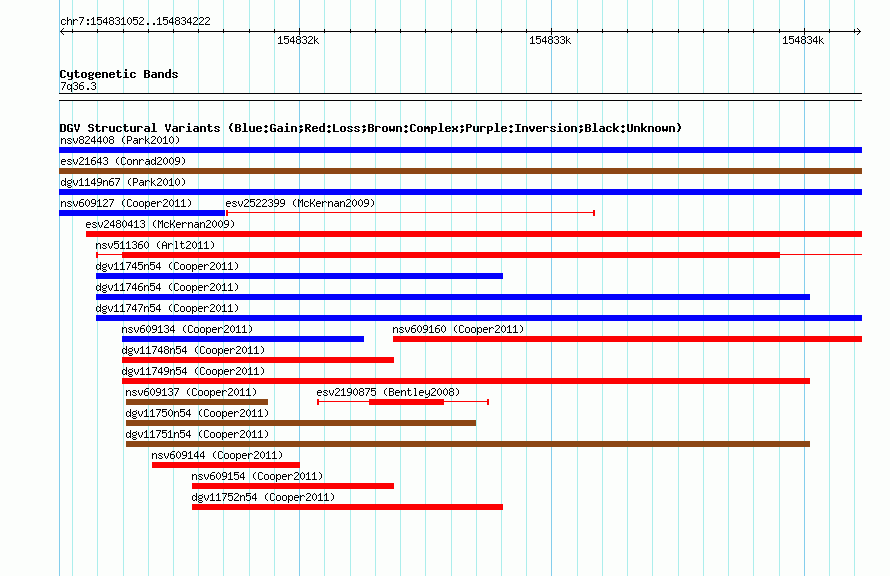Select the red esv2480413 loss bar
Image resolution: width=890 pixels, height=576 pixels.
coord(474,234)
